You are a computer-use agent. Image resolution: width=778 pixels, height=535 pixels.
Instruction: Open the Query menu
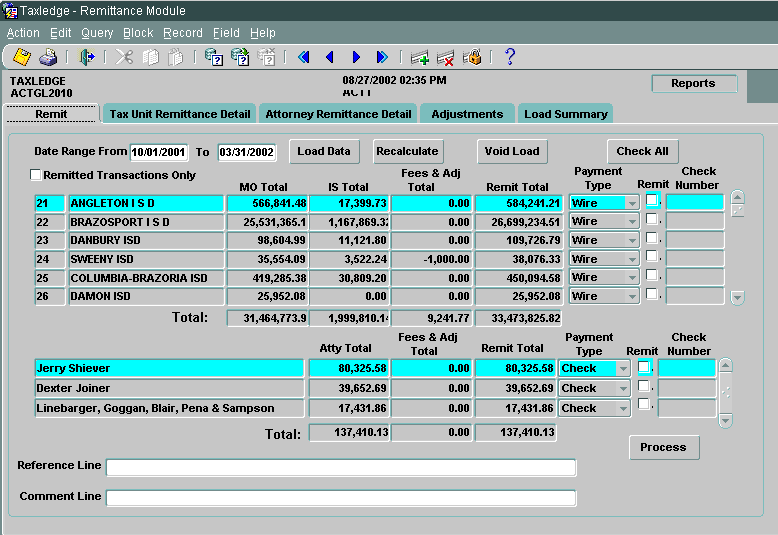pos(97,33)
